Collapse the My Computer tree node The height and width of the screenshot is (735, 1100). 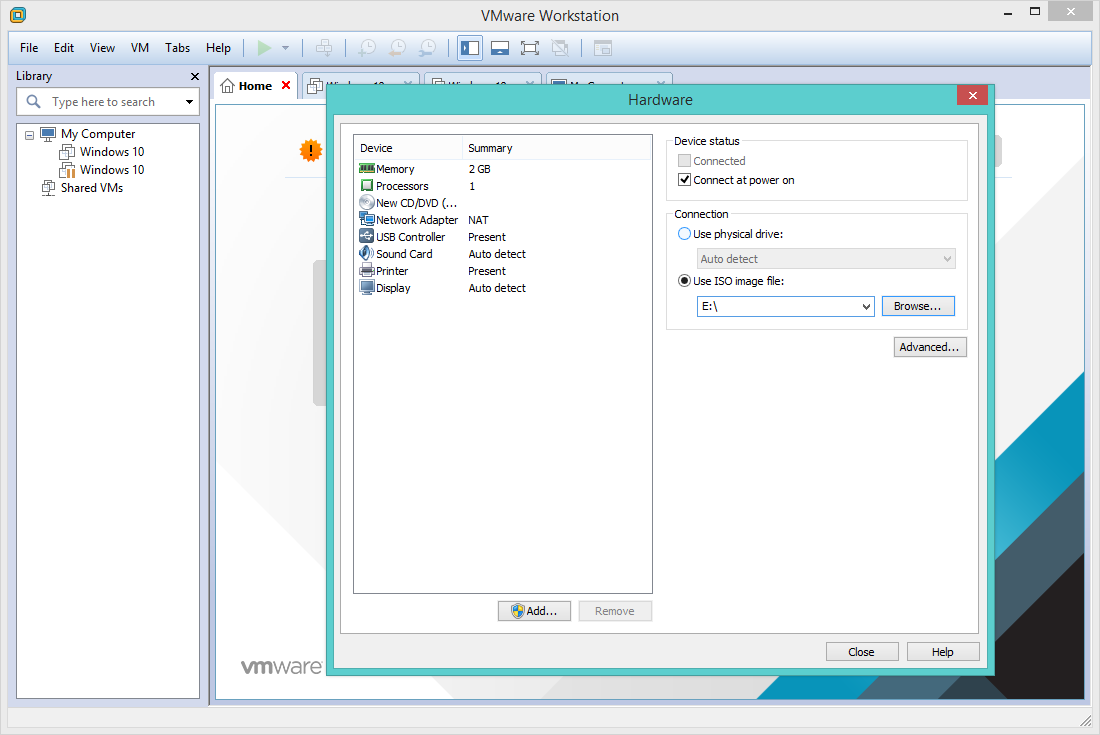(29, 135)
